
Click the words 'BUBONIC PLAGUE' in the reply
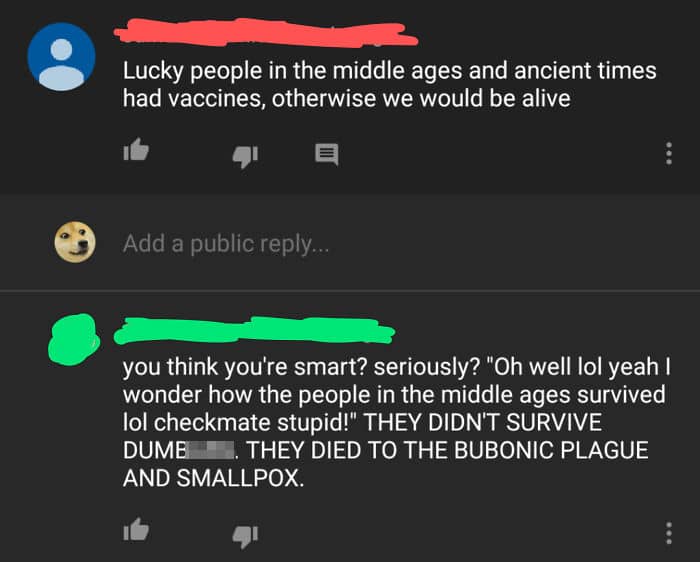tap(551, 450)
